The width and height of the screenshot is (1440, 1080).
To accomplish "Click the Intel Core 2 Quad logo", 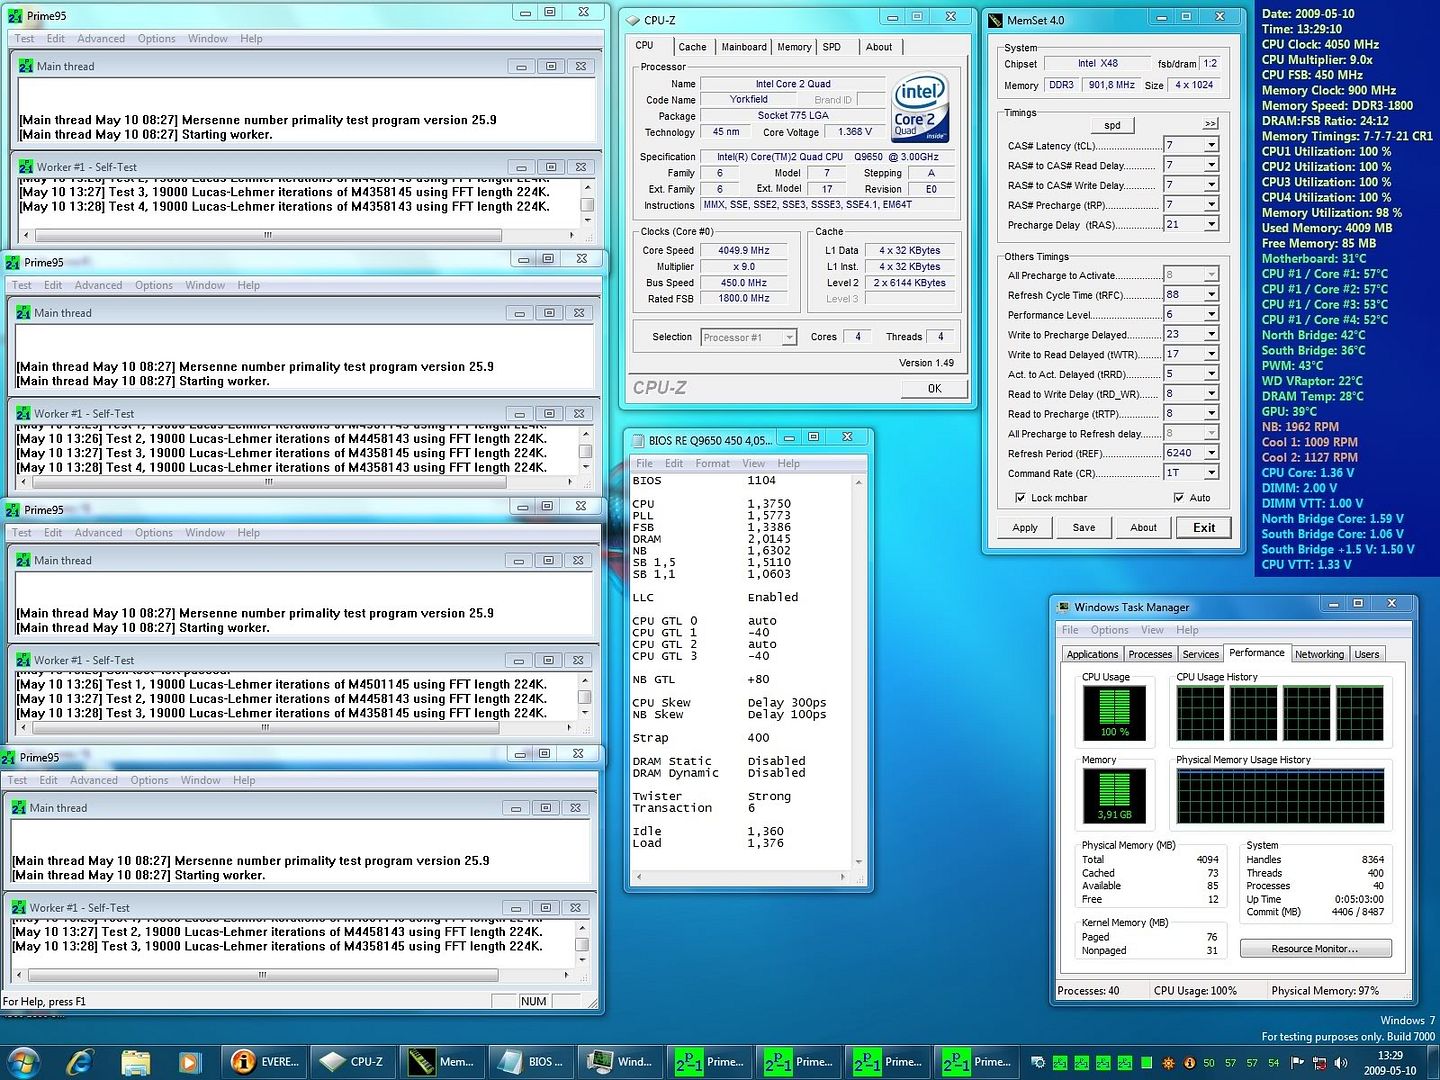I will pyautogui.click(x=919, y=108).
